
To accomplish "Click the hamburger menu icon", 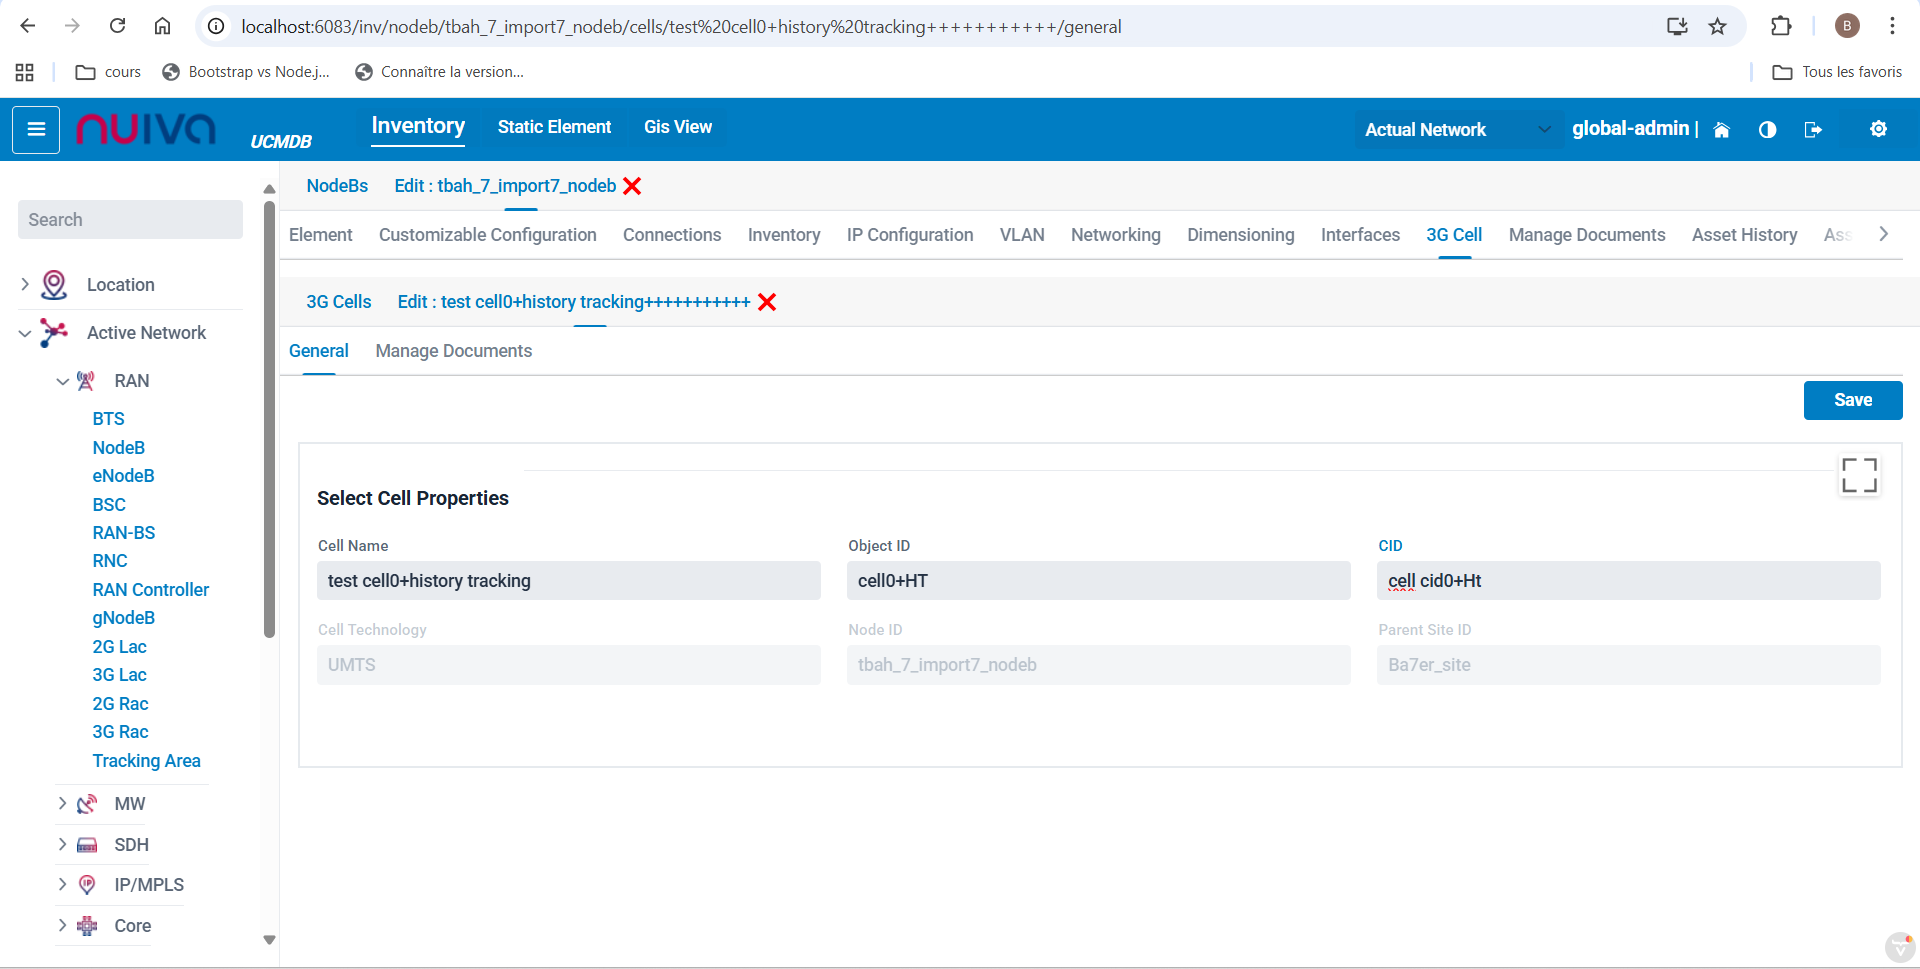I will pyautogui.click(x=36, y=129).
